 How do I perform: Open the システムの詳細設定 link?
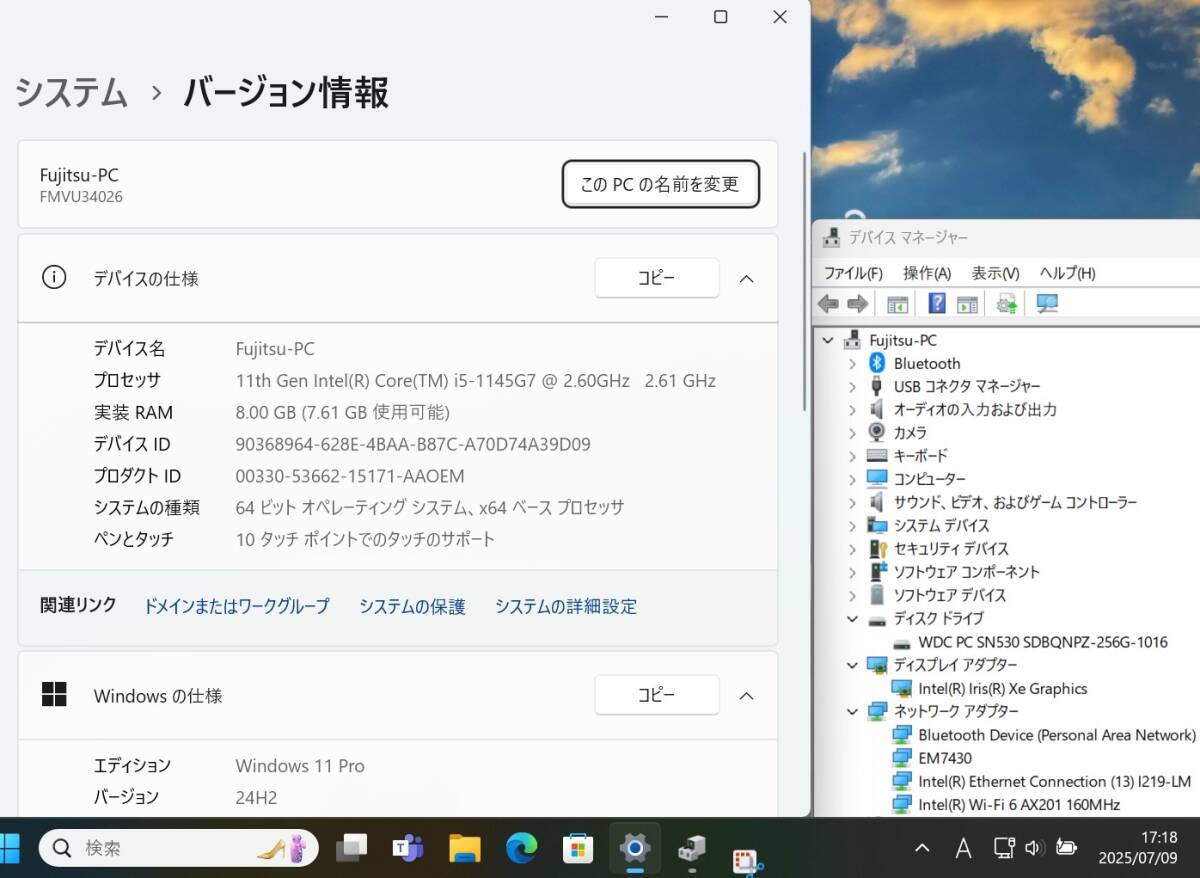coord(566,606)
